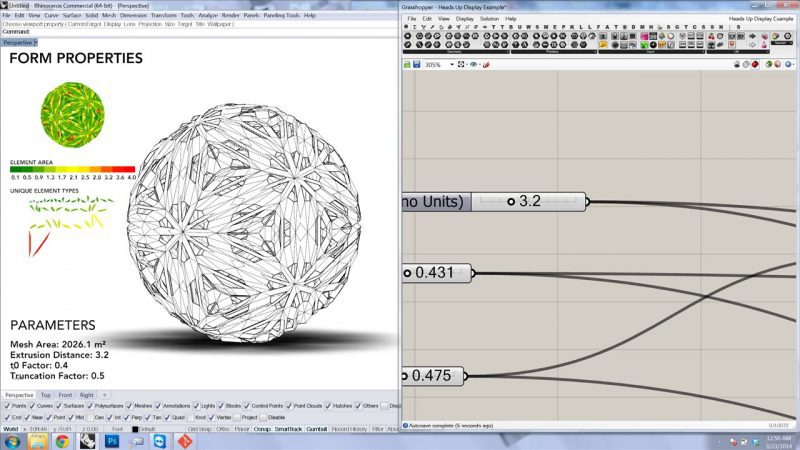Open Google Chrome from the taskbar
800x450 pixels.
pyautogui.click(x=62, y=440)
